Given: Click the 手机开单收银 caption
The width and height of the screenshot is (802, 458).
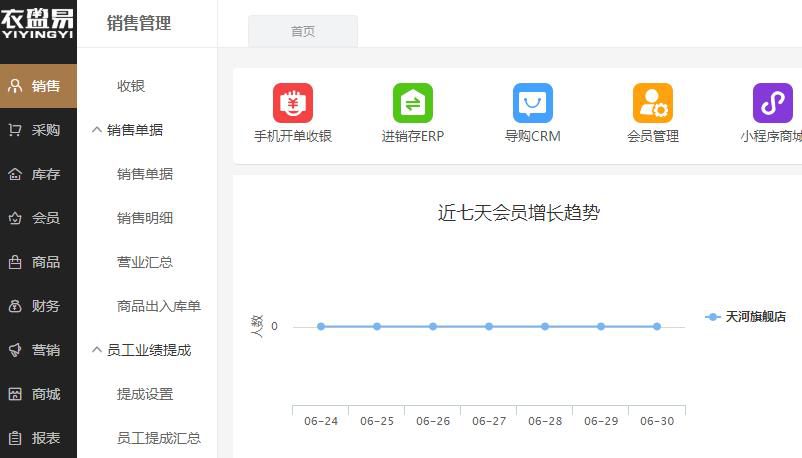Looking at the screenshot, I should [x=293, y=136].
